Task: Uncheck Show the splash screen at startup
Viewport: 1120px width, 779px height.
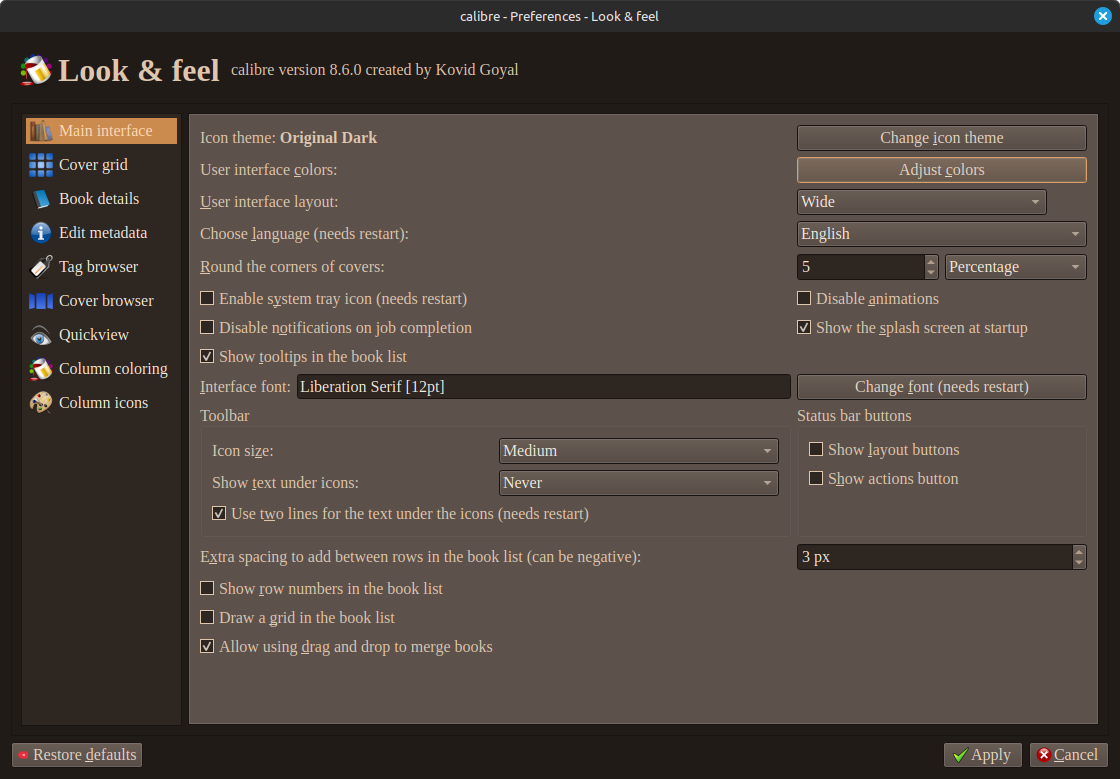Action: point(804,327)
